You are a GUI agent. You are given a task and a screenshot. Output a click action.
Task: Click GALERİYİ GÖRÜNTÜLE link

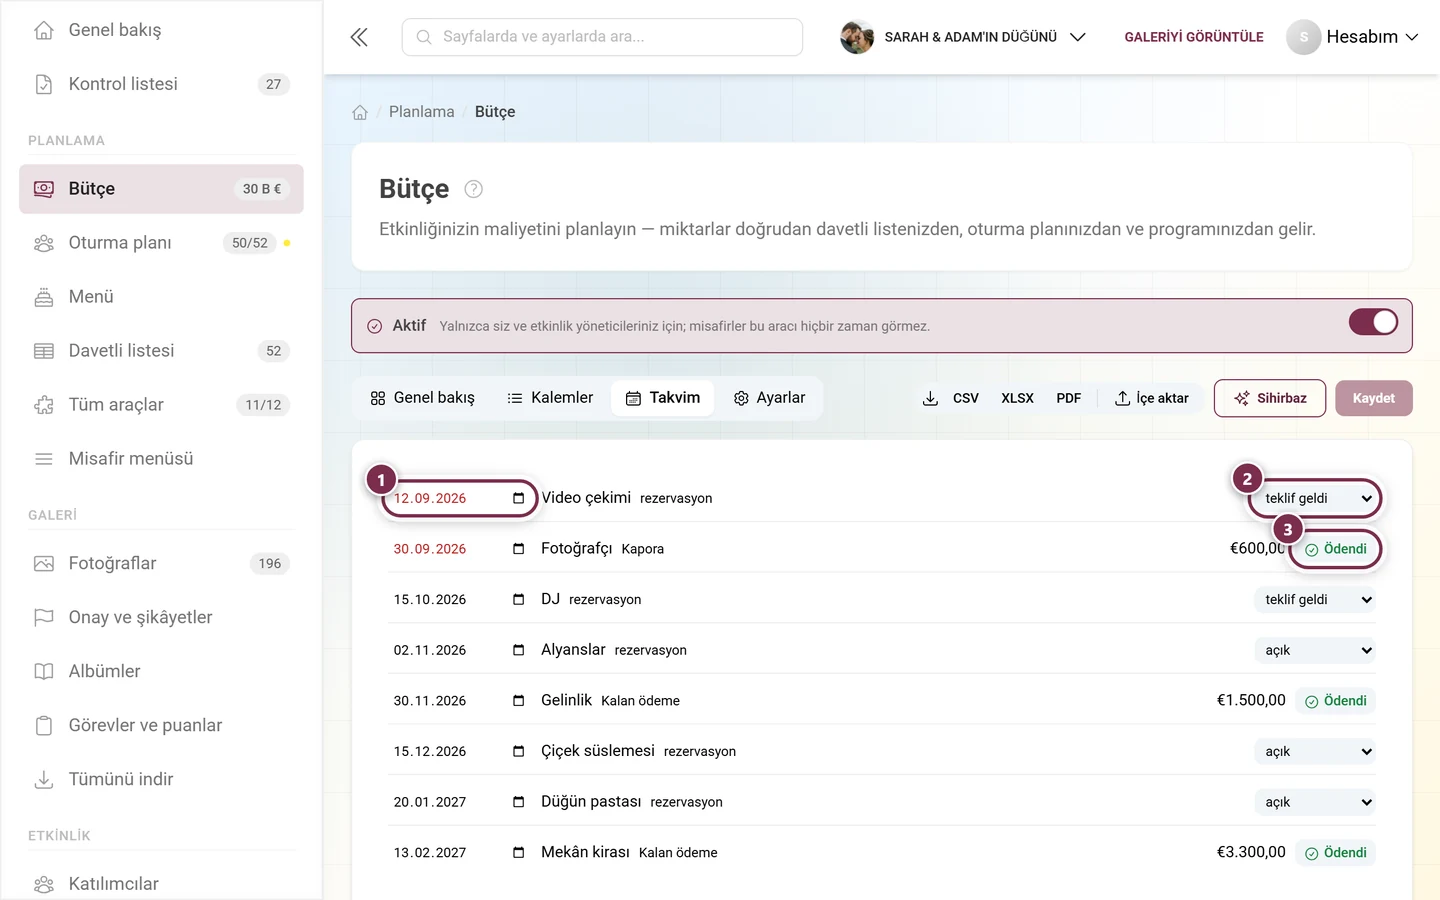tap(1194, 37)
